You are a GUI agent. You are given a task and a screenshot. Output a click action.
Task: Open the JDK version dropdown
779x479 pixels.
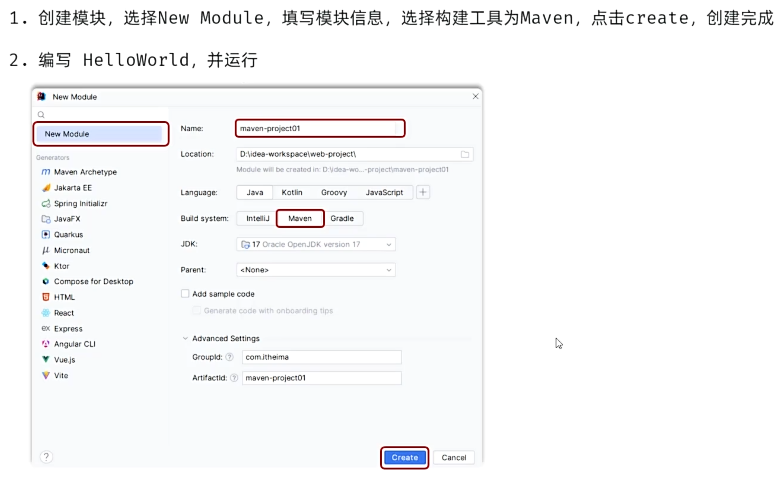(x=316, y=244)
